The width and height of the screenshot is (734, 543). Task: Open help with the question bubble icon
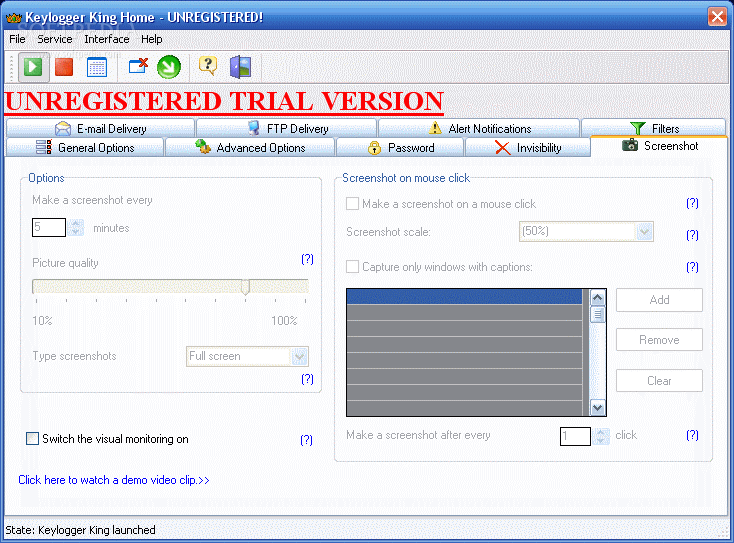point(208,66)
